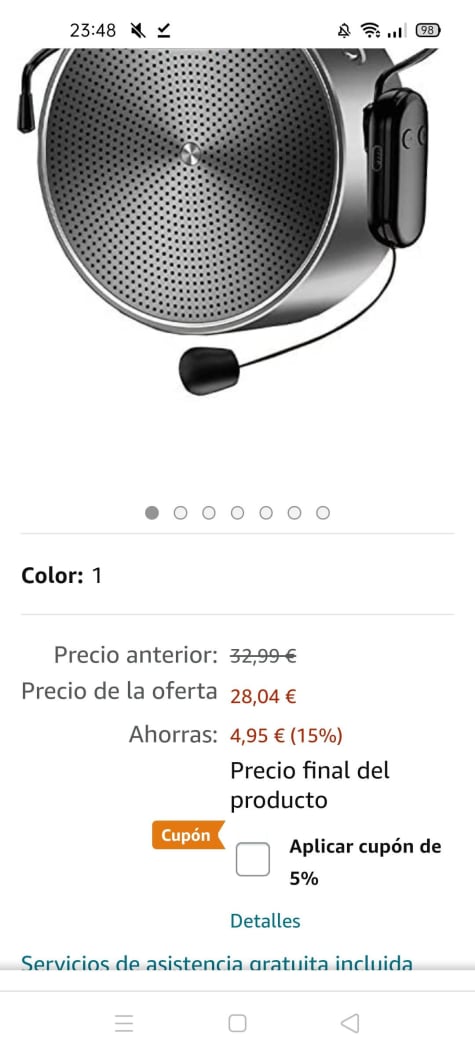Tap the 28,04 € offer price
This screenshot has height=1056, width=475.
[263, 696]
